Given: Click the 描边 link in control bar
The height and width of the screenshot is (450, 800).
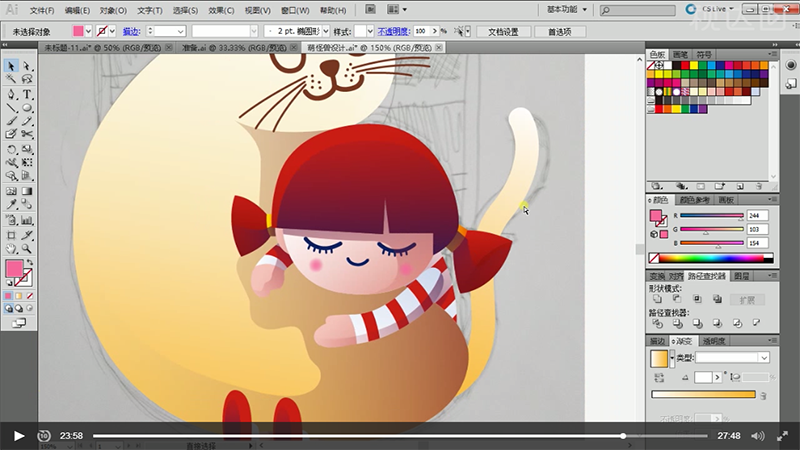Looking at the screenshot, I should (x=131, y=31).
